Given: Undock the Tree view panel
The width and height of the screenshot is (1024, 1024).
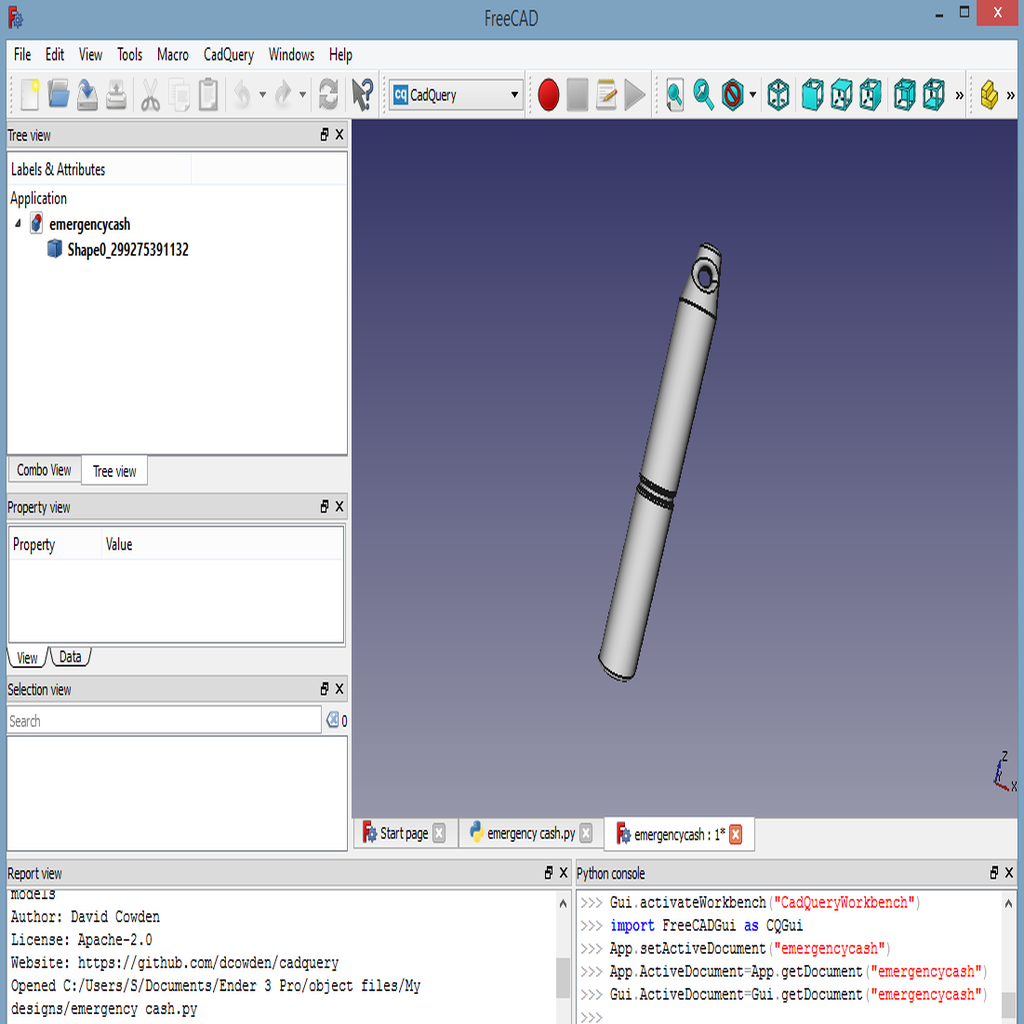Looking at the screenshot, I should (325, 135).
